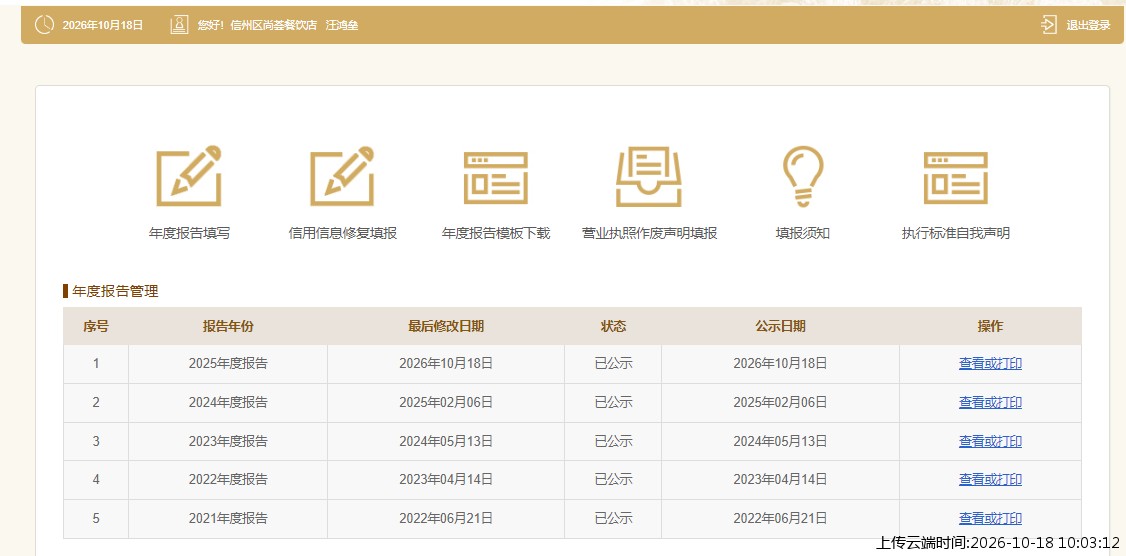Click publication date 2022年06月21日

(780, 518)
